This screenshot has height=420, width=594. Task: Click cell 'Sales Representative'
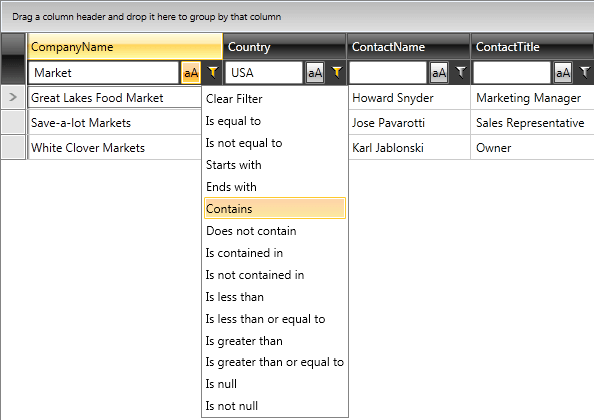[532, 123]
